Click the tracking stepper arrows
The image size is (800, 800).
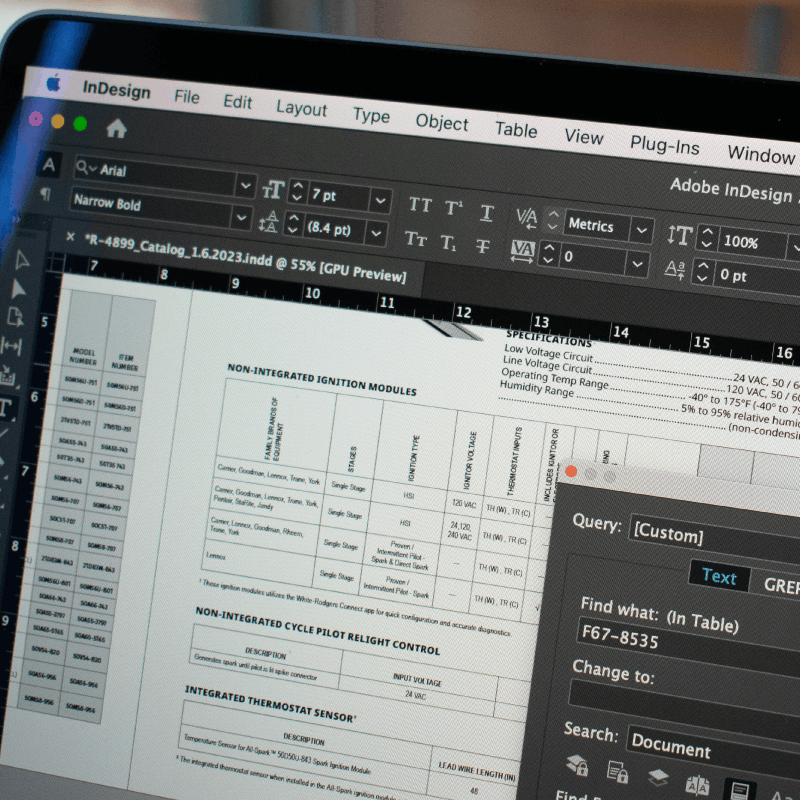(x=548, y=254)
